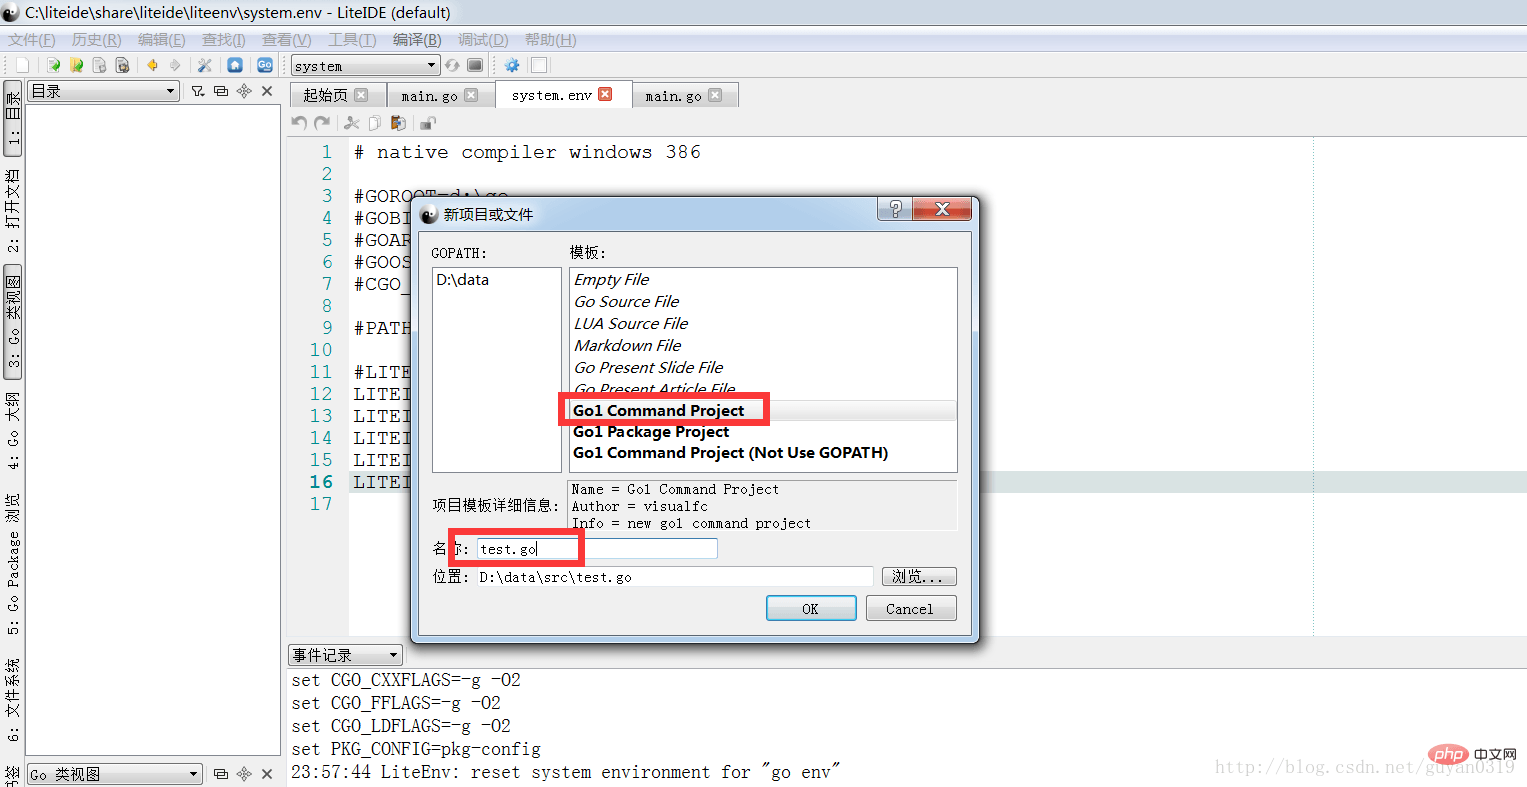Click the New file toolbar icon
This screenshot has height=787, width=1527.
click(x=22, y=65)
